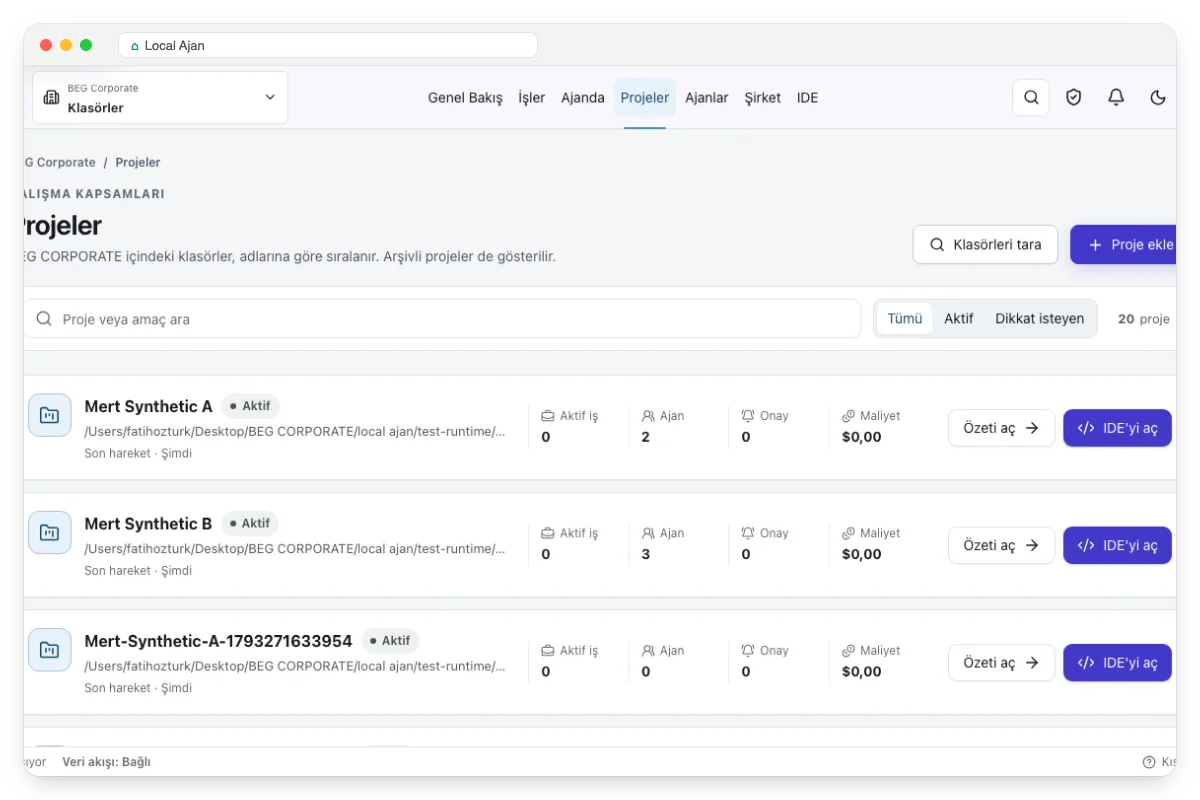The height and width of the screenshot is (800, 1200).
Task: Click the 20 proje count
Action: click(x=1143, y=319)
